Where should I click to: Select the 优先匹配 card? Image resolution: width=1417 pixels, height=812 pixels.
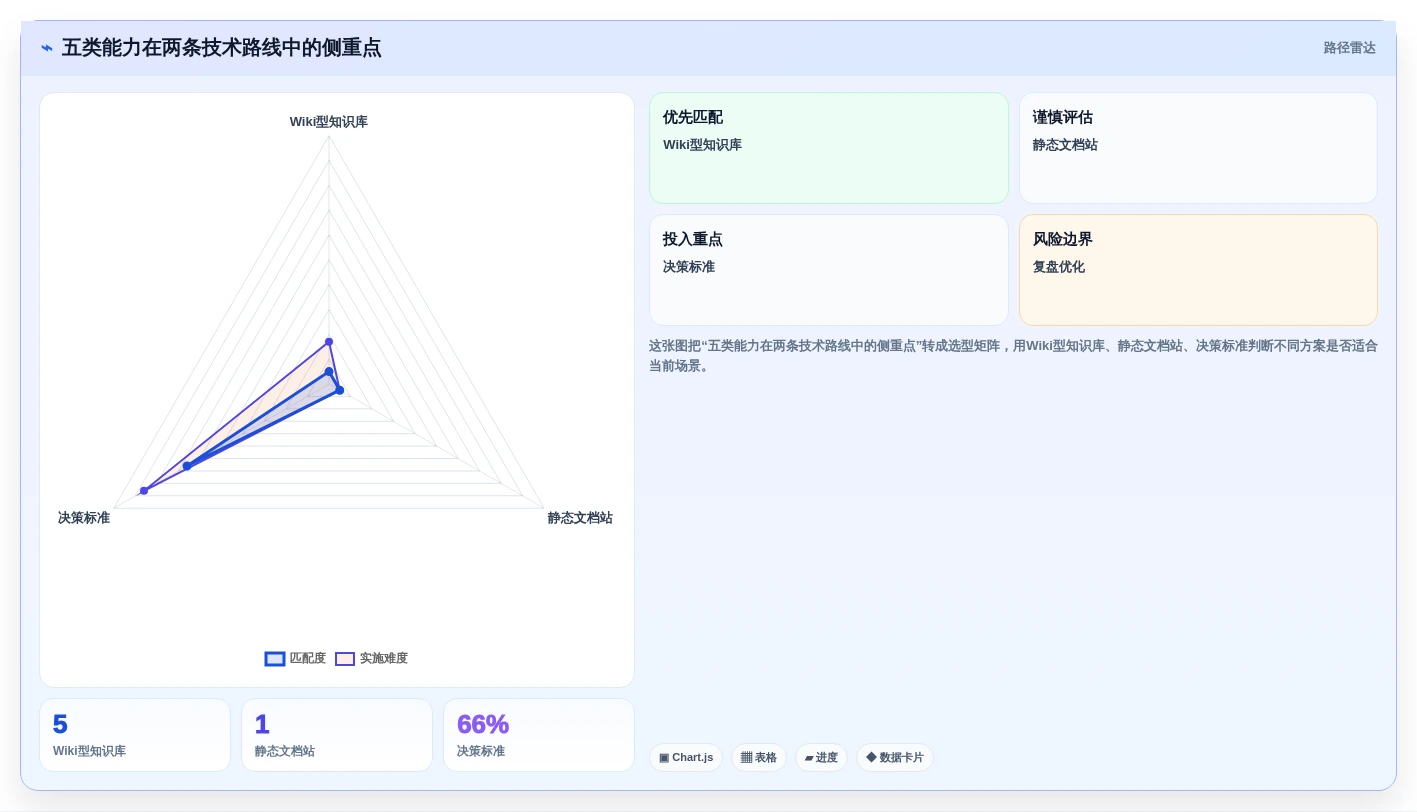[829, 148]
